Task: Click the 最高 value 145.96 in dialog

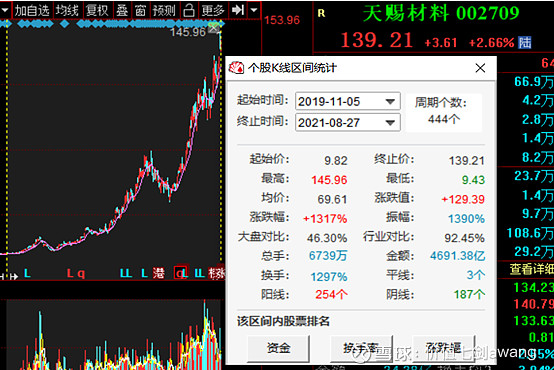Action: [329, 180]
